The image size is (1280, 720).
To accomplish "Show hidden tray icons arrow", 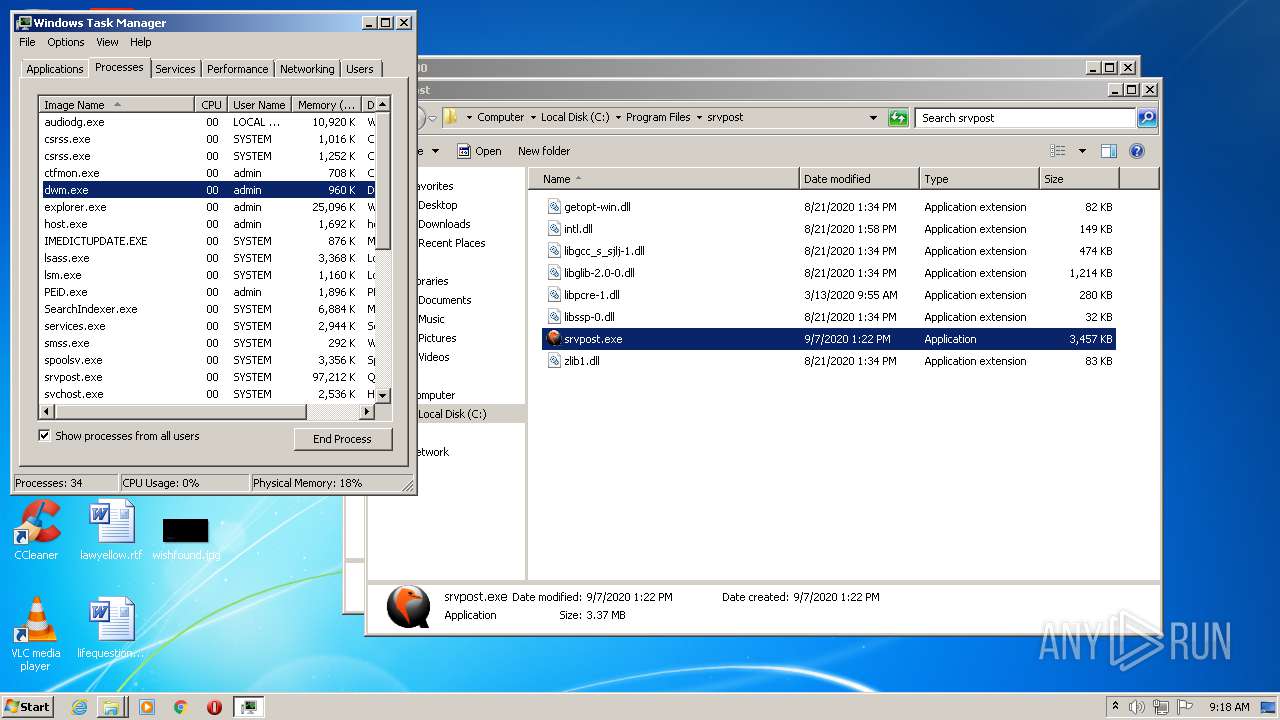I will click(x=1115, y=707).
